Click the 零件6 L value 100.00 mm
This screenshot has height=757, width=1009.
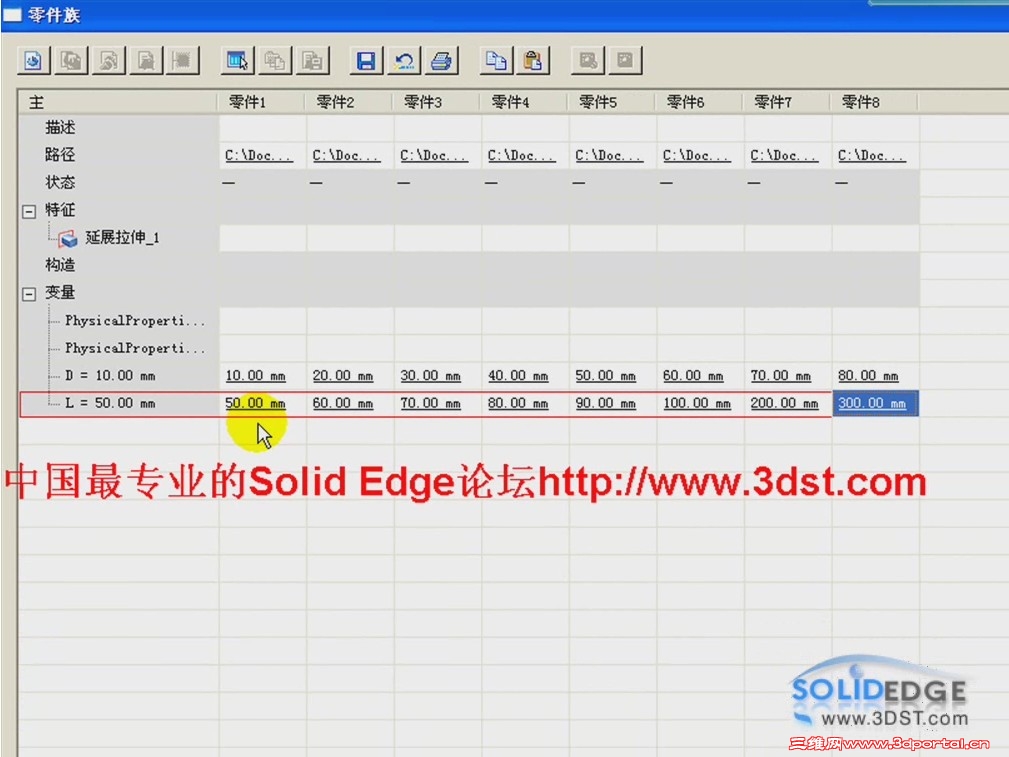[x=697, y=404]
